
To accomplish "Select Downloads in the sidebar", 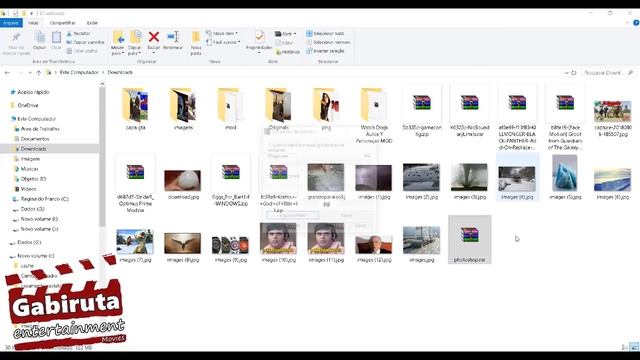I will pos(33,149).
